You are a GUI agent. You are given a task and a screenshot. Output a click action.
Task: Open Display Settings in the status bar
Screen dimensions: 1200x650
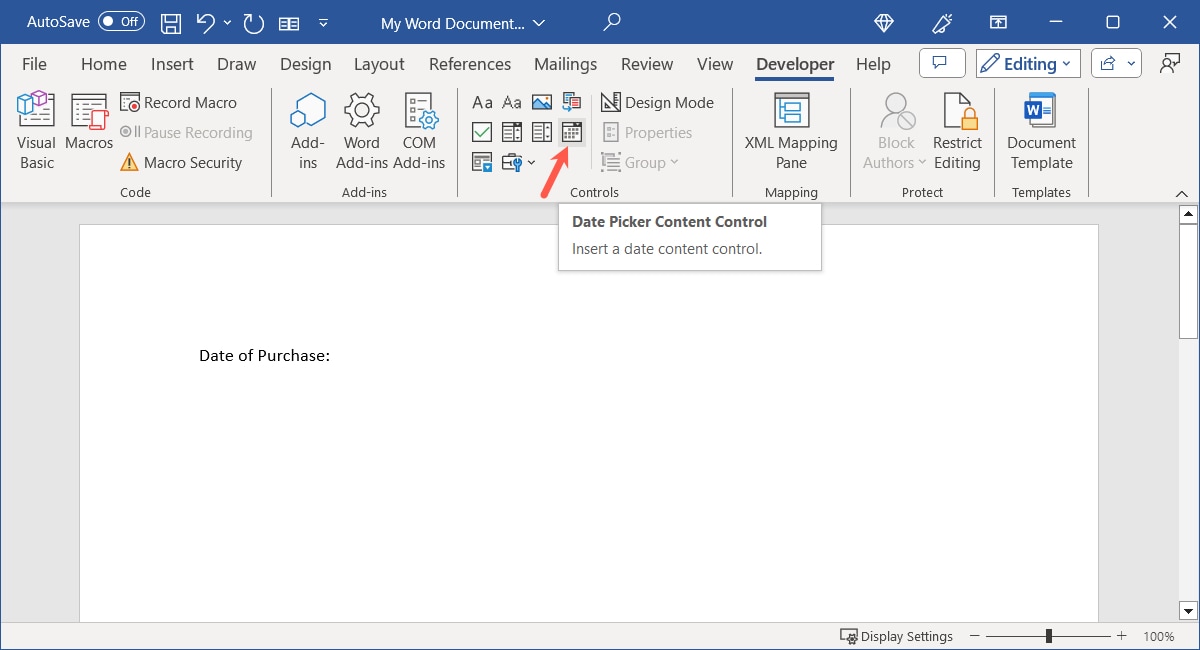pyautogui.click(x=896, y=635)
